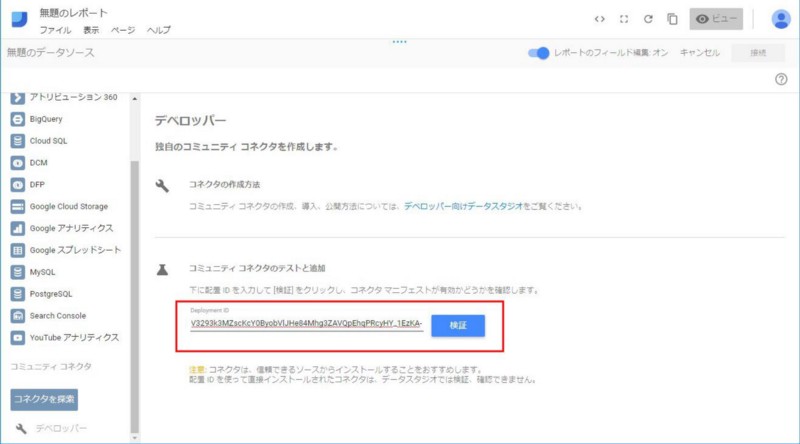This screenshot has height=444, width=800.
Task: Select the DFP connector icon
Action: pyautogui.click(x=17, y=185)
